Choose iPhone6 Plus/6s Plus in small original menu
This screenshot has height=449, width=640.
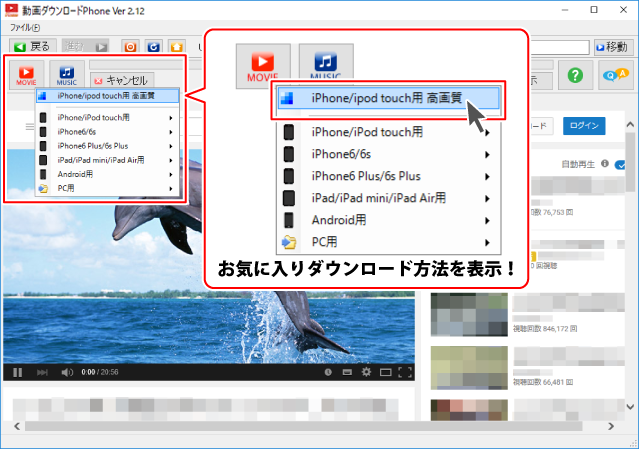click(x=107, y=146)
